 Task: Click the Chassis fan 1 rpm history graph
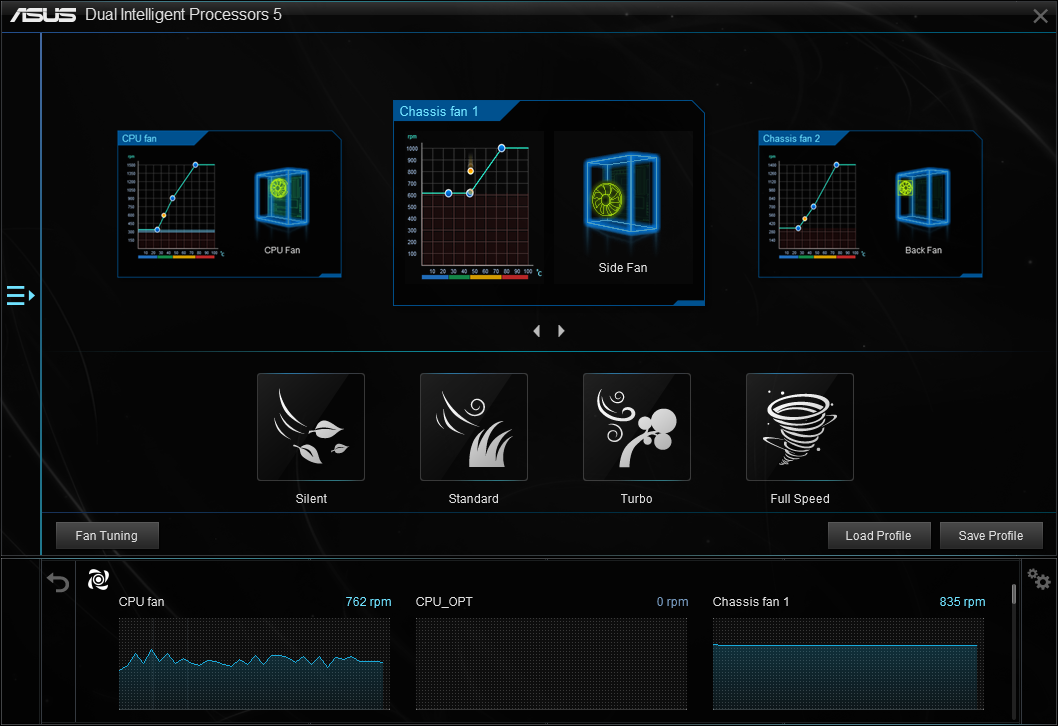coord(848,664)
